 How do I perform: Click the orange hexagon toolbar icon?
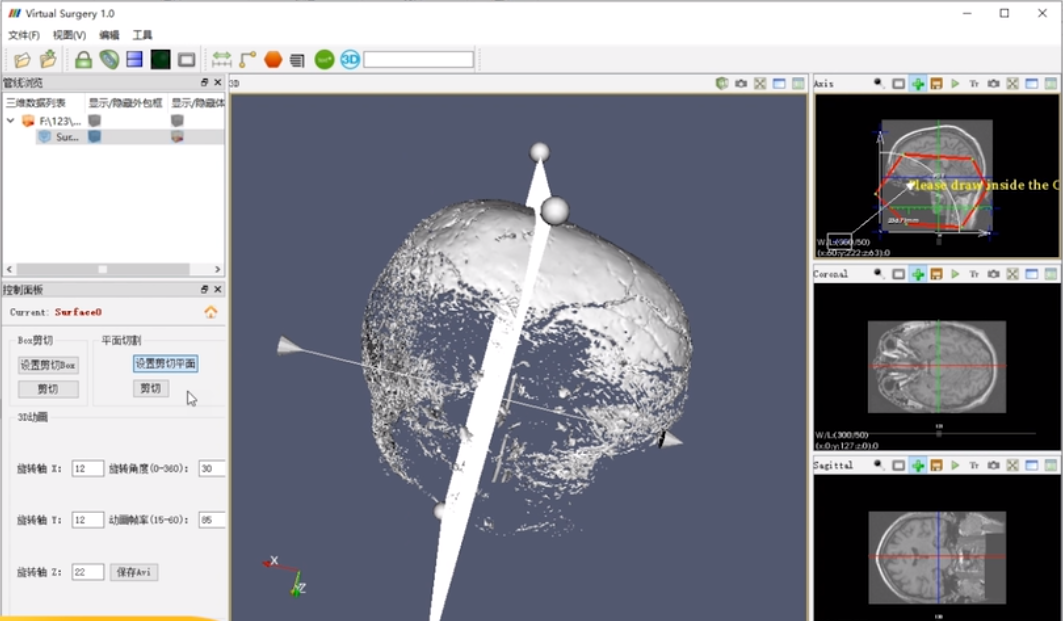(273, 60)
